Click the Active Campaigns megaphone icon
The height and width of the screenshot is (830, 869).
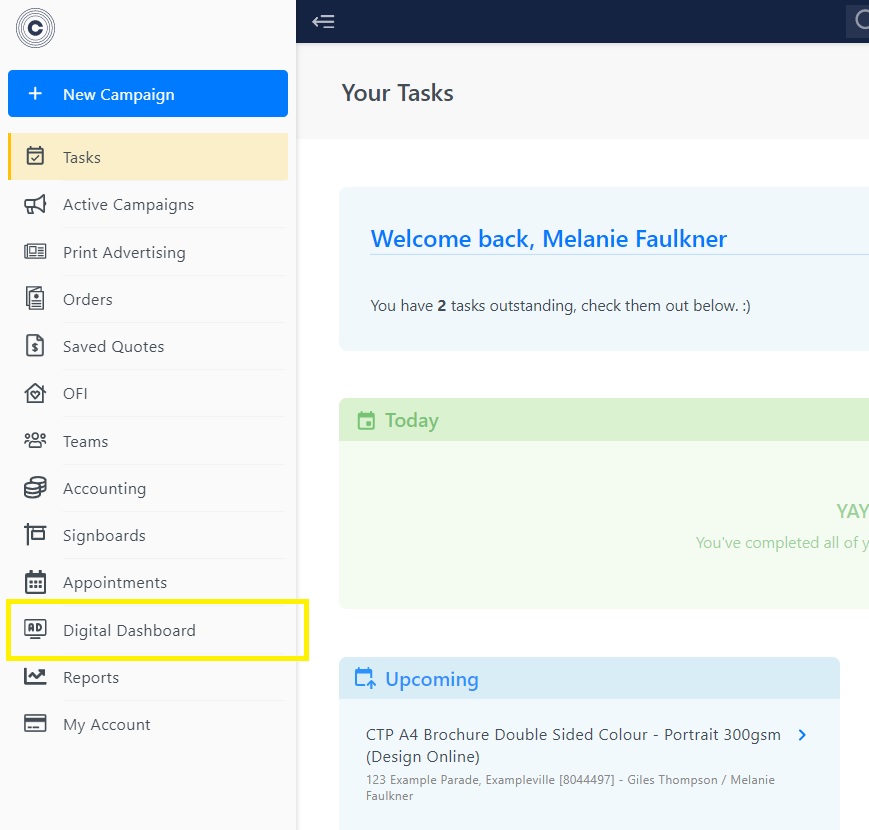pos(35,204)
